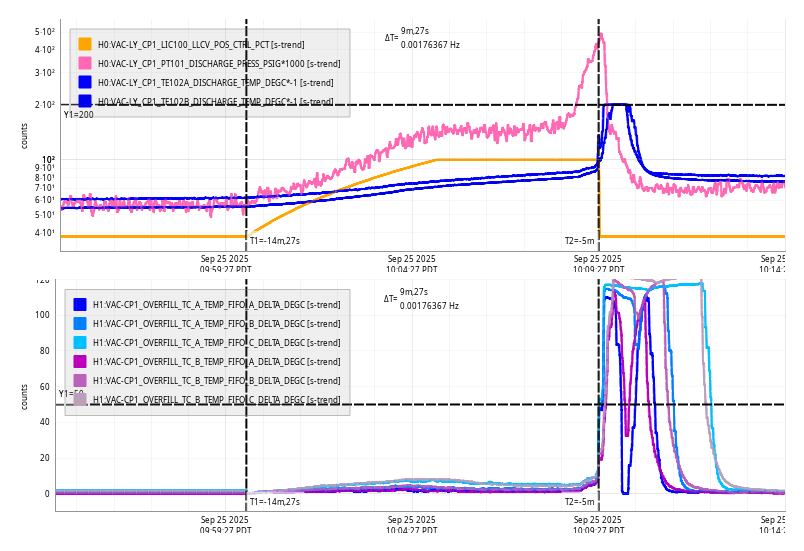Click pink swatch for PT101_DISCHARGE_PRESS_PSIG

point(85,63)
